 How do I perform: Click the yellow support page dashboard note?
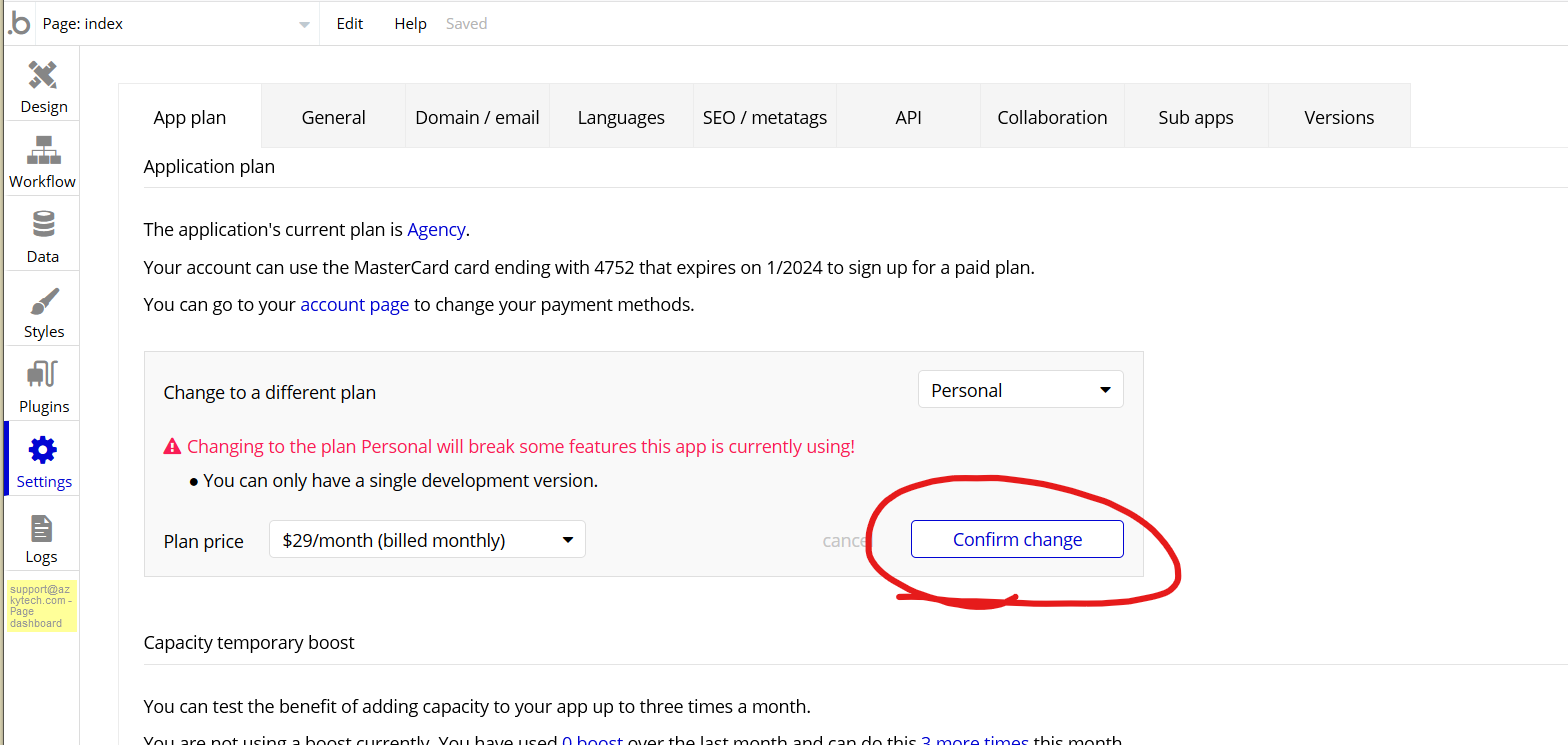[x=42, y=606]
